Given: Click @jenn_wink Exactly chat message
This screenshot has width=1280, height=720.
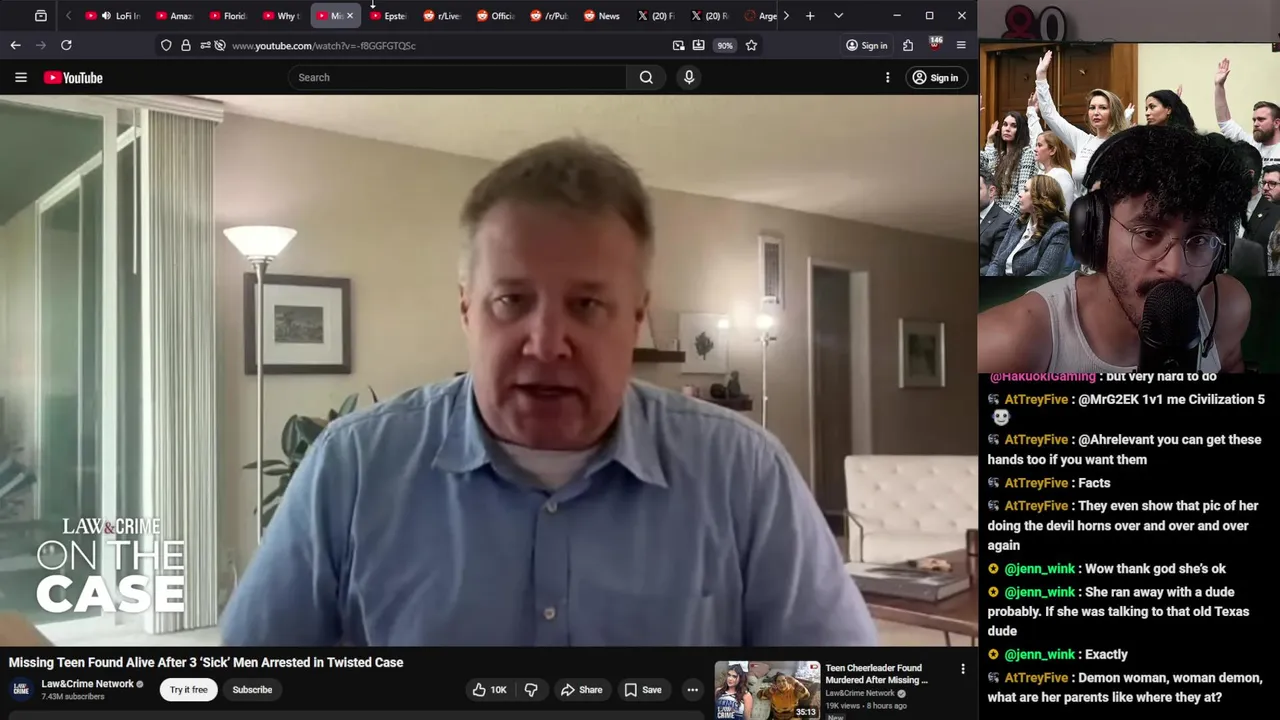Looking at the screenshot, I should (1057, 654).
